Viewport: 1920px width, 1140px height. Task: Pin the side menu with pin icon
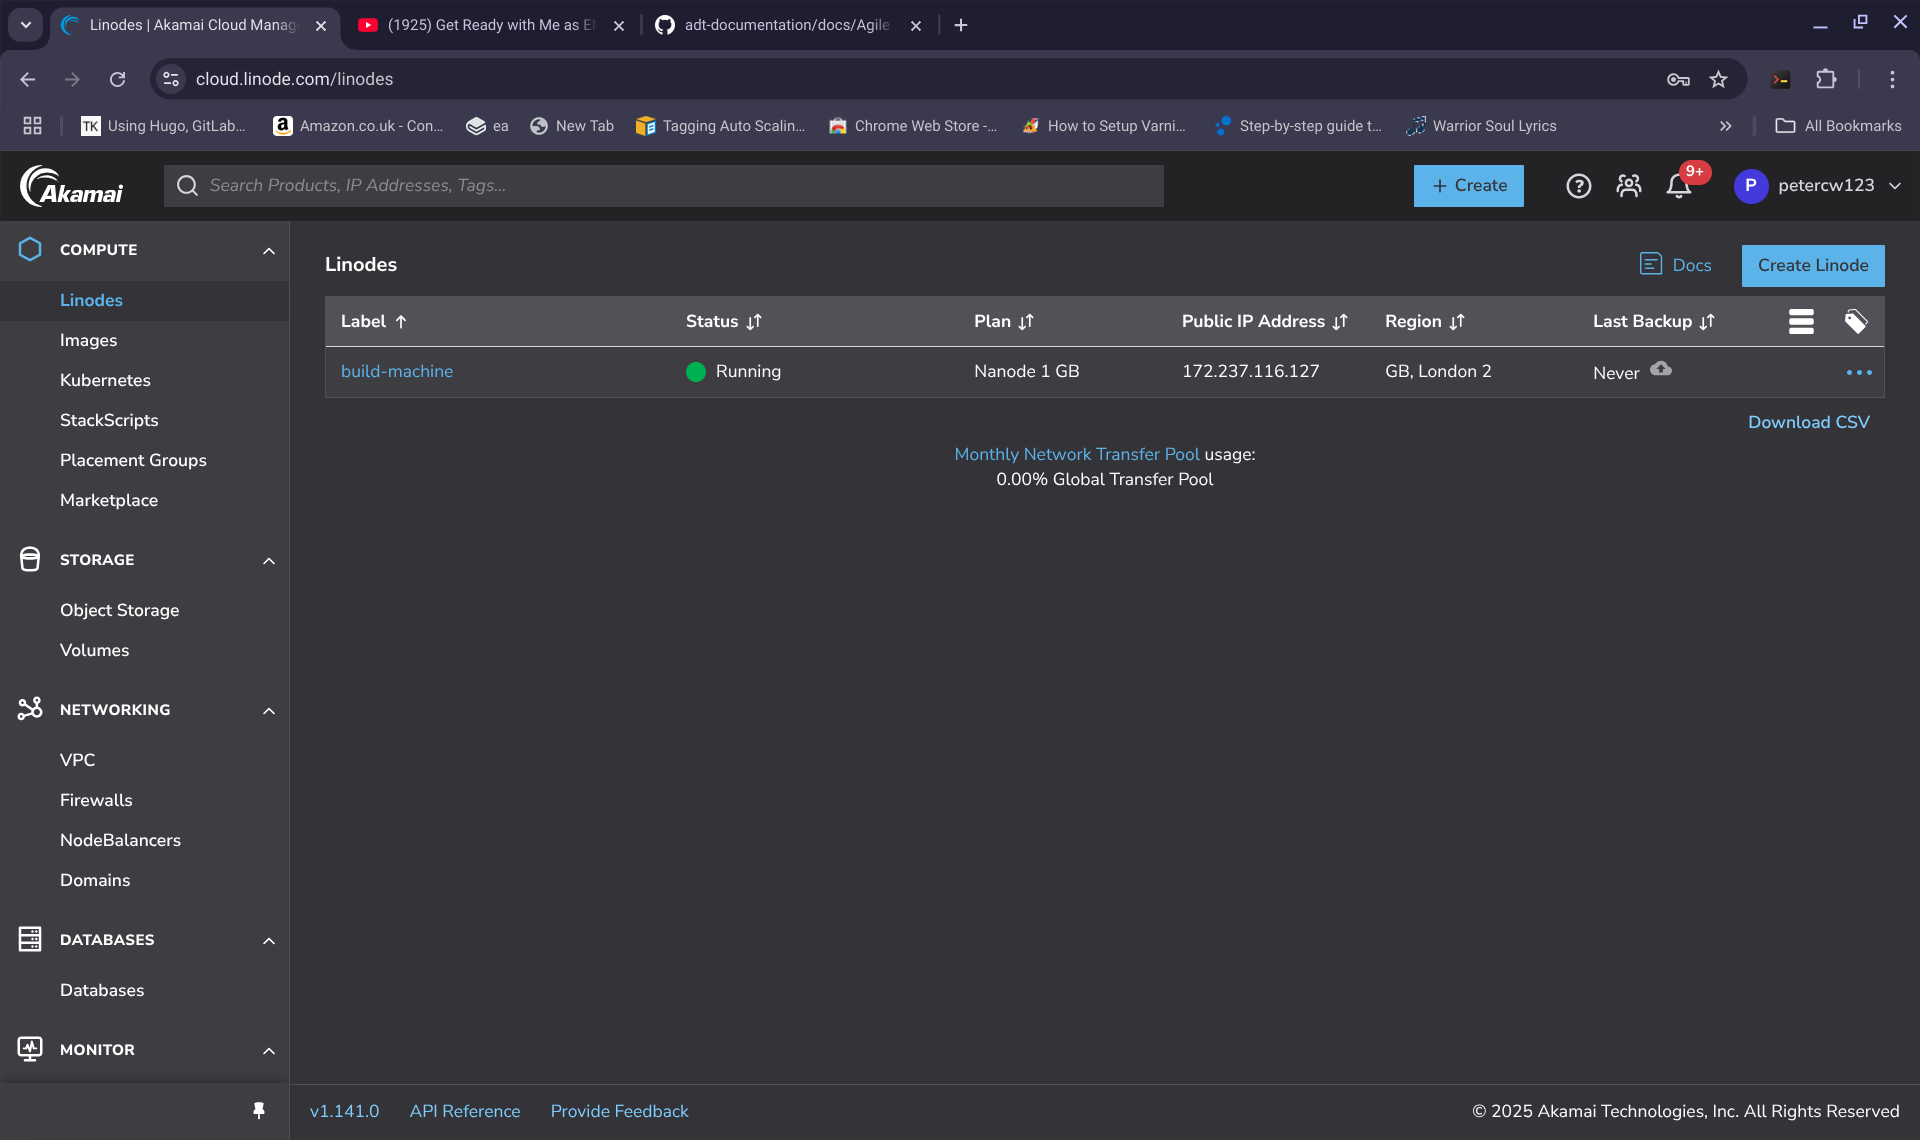[258, 1110]
